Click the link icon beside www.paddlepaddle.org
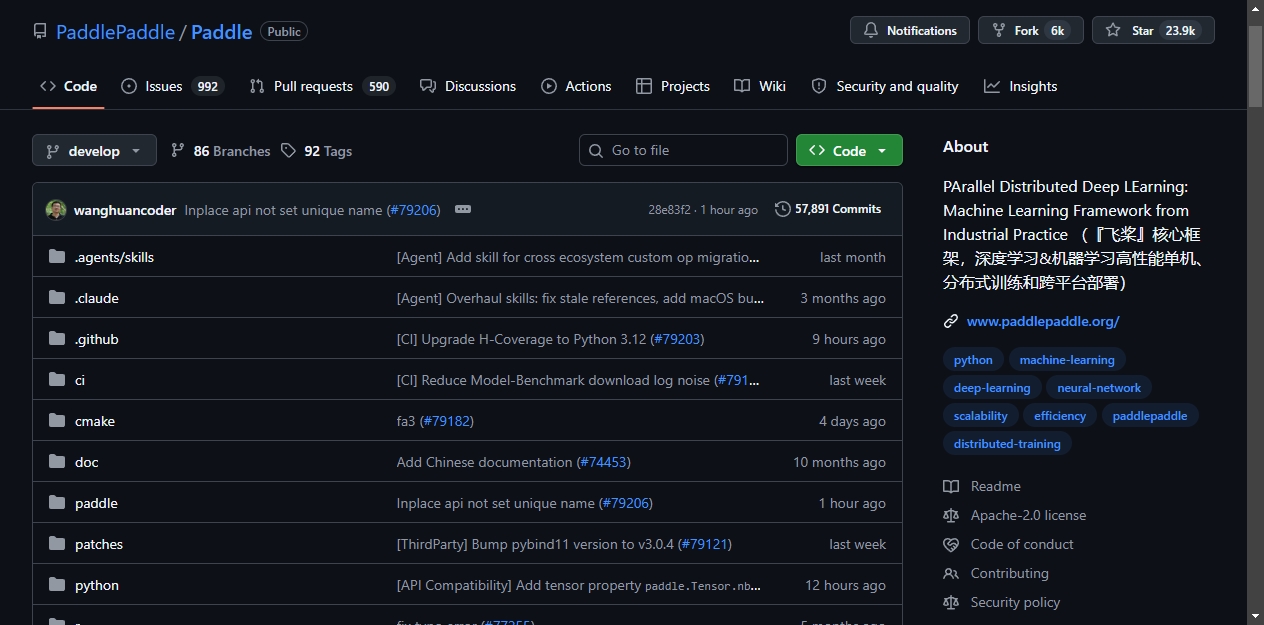Screen dimensions: 1264x625 coord(951,321)
